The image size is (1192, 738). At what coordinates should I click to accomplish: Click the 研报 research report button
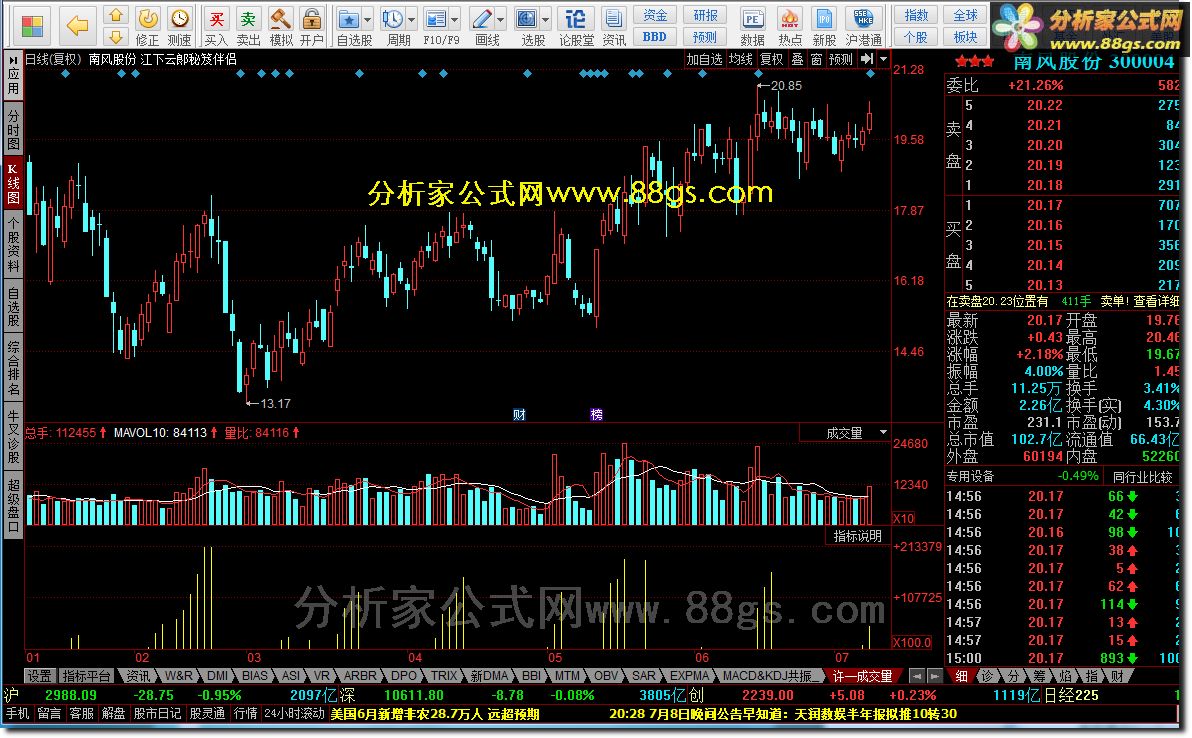705,15
